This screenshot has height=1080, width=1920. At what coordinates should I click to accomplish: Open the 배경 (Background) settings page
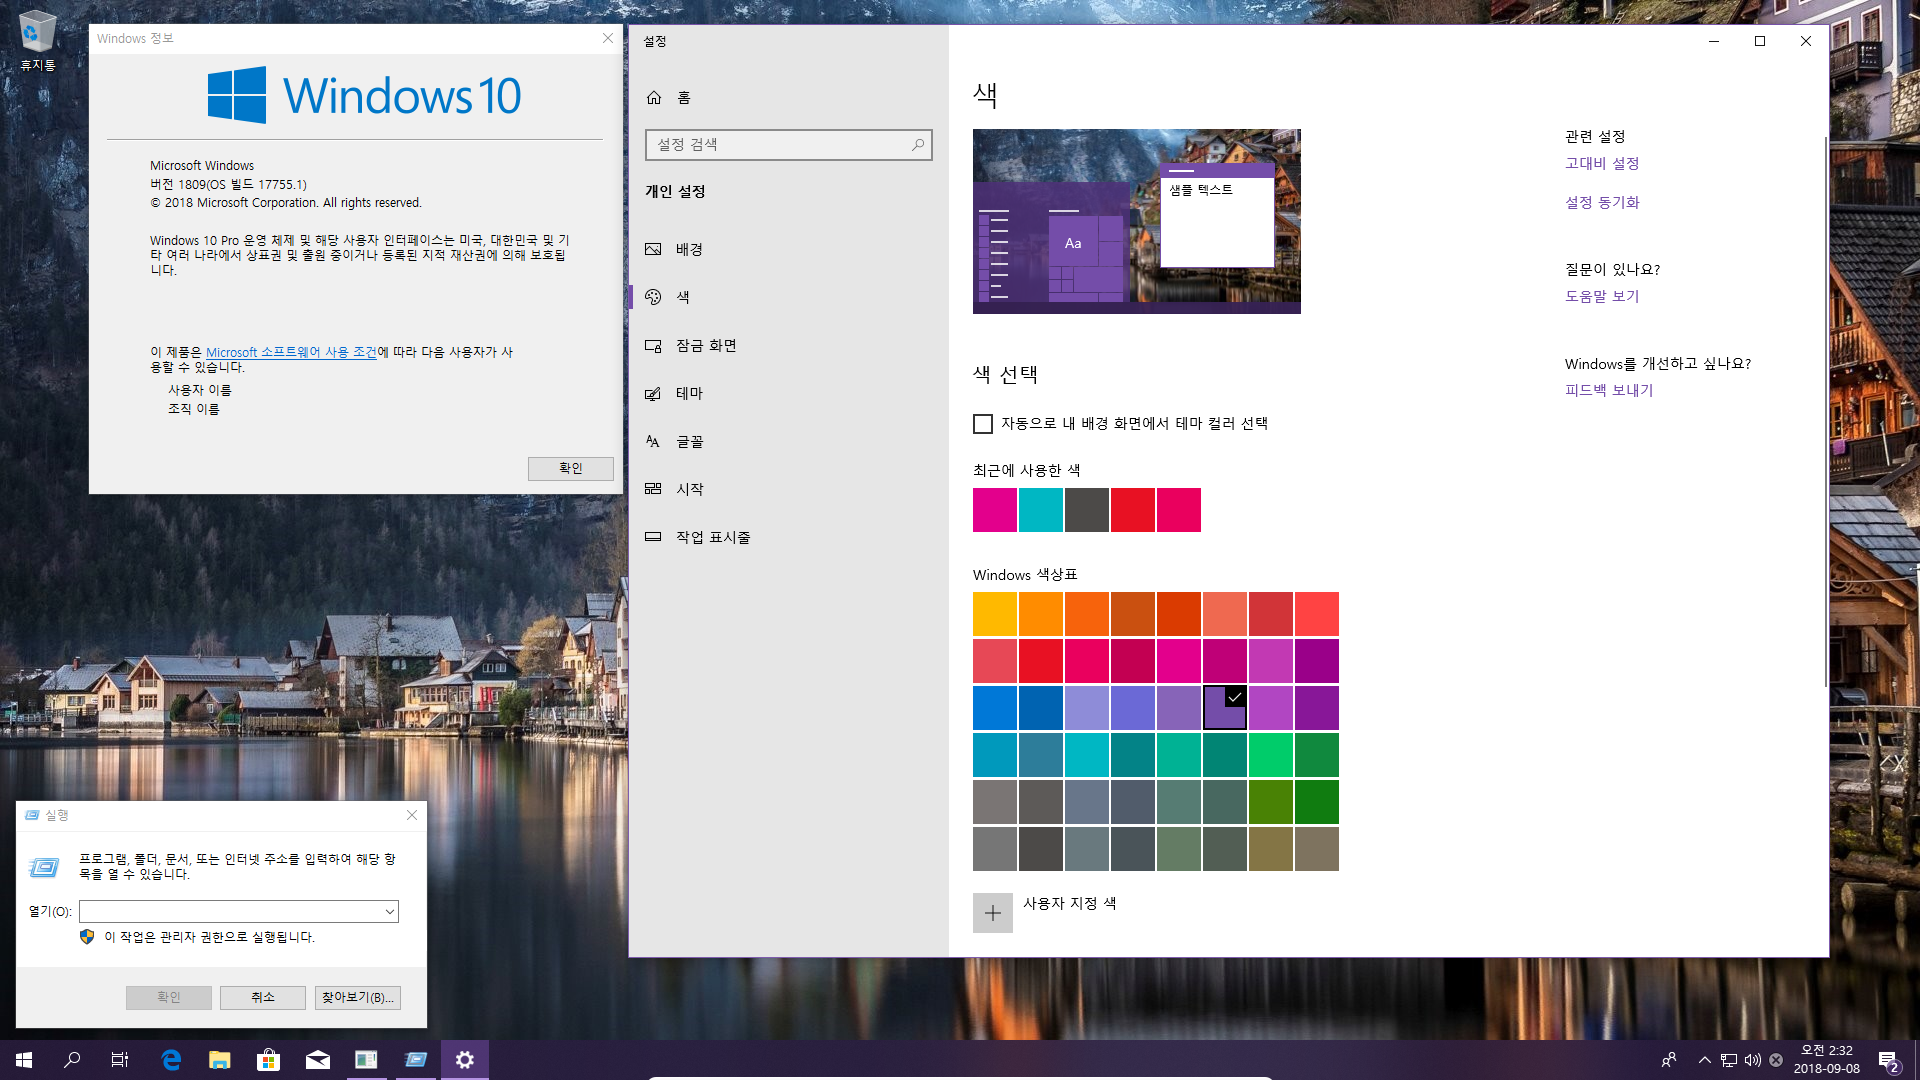coord(788,249)
